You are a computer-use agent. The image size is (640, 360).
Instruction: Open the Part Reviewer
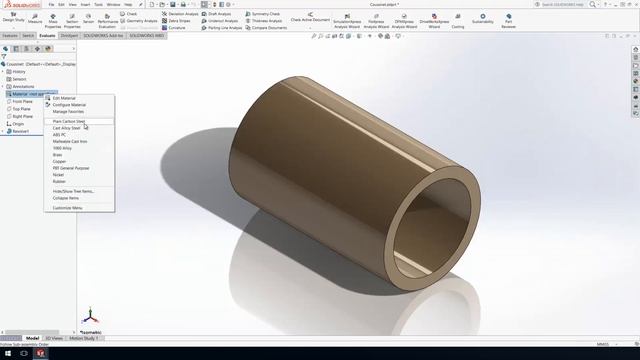click(x=509, y=21)
